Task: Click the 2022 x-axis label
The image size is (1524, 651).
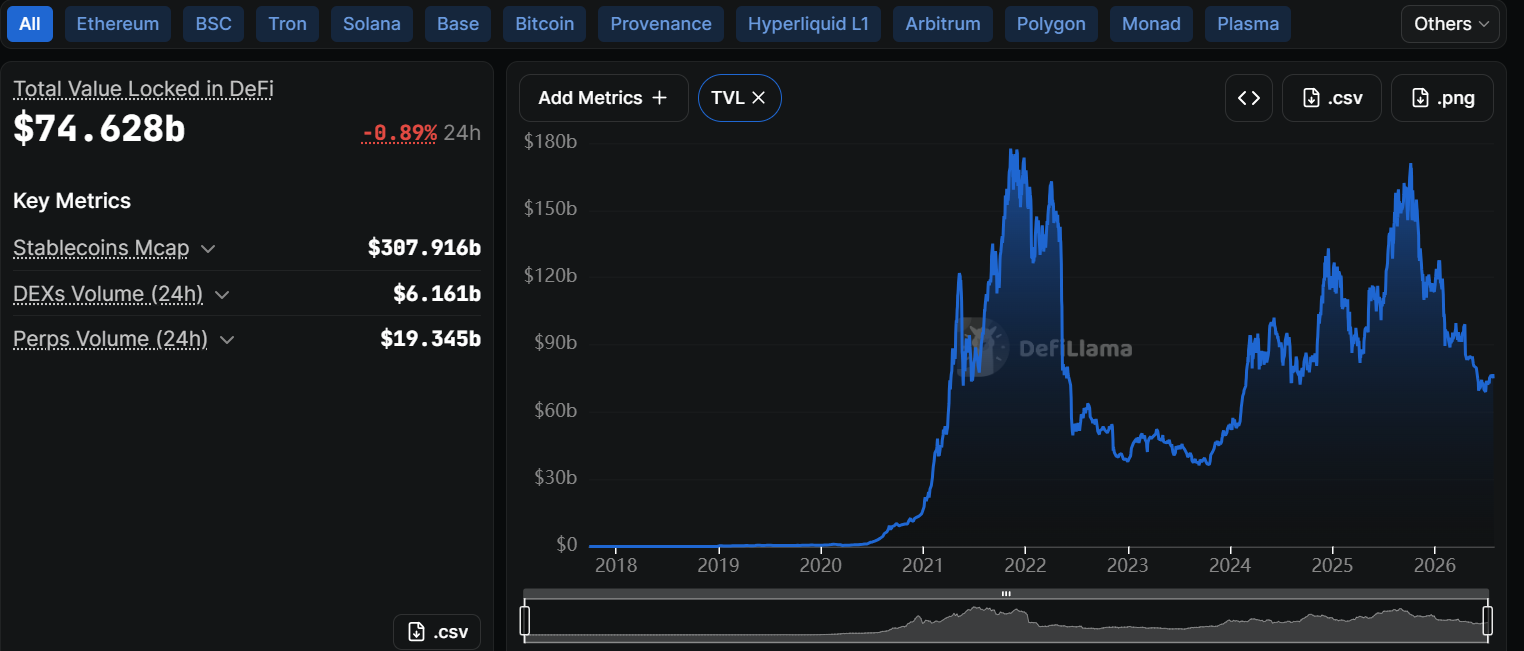Action: (x=1025, y=564)
